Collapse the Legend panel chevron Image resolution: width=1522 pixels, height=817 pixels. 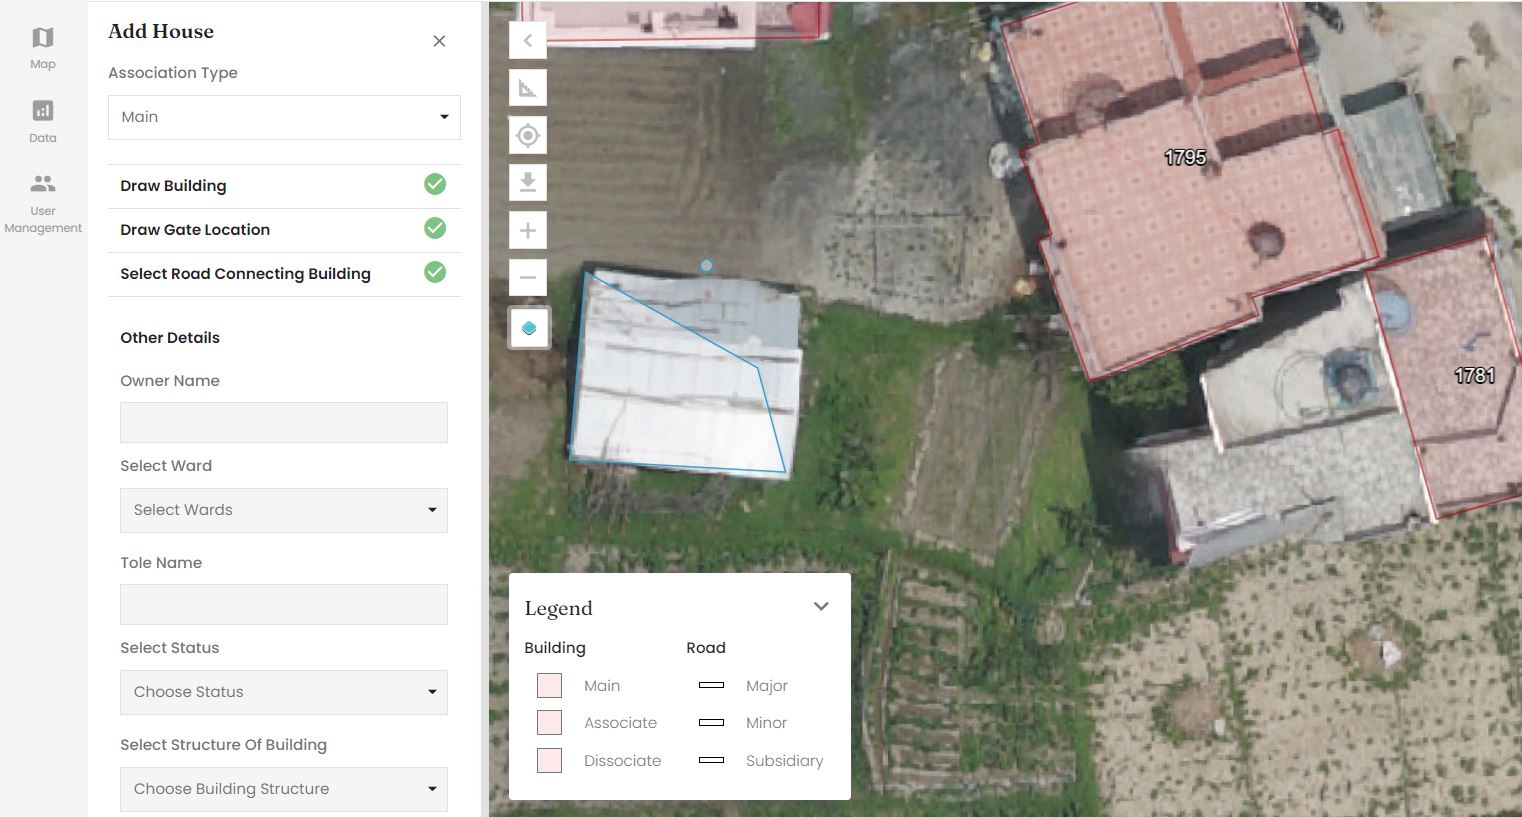(821, 607)
